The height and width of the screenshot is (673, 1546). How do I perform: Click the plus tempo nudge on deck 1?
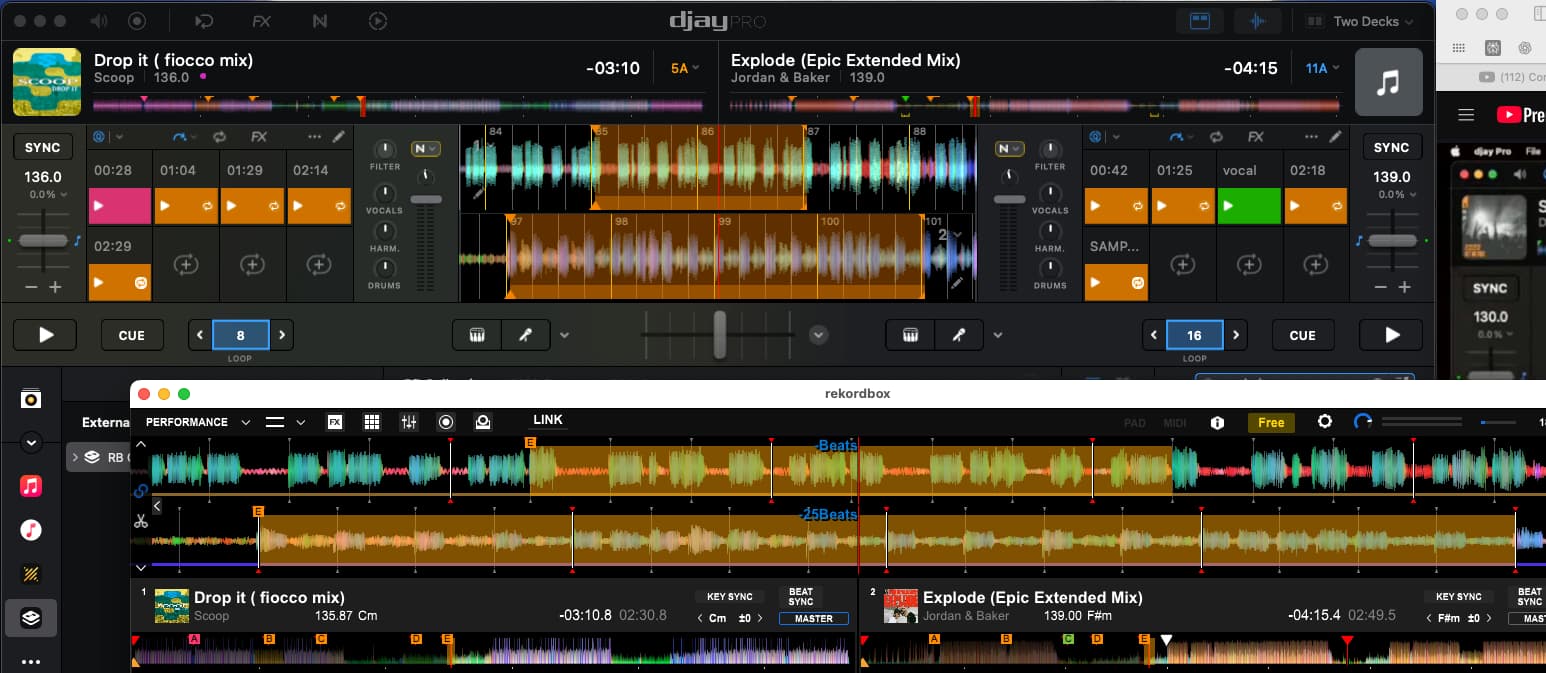pyautogui.click(x=55, y=287)
